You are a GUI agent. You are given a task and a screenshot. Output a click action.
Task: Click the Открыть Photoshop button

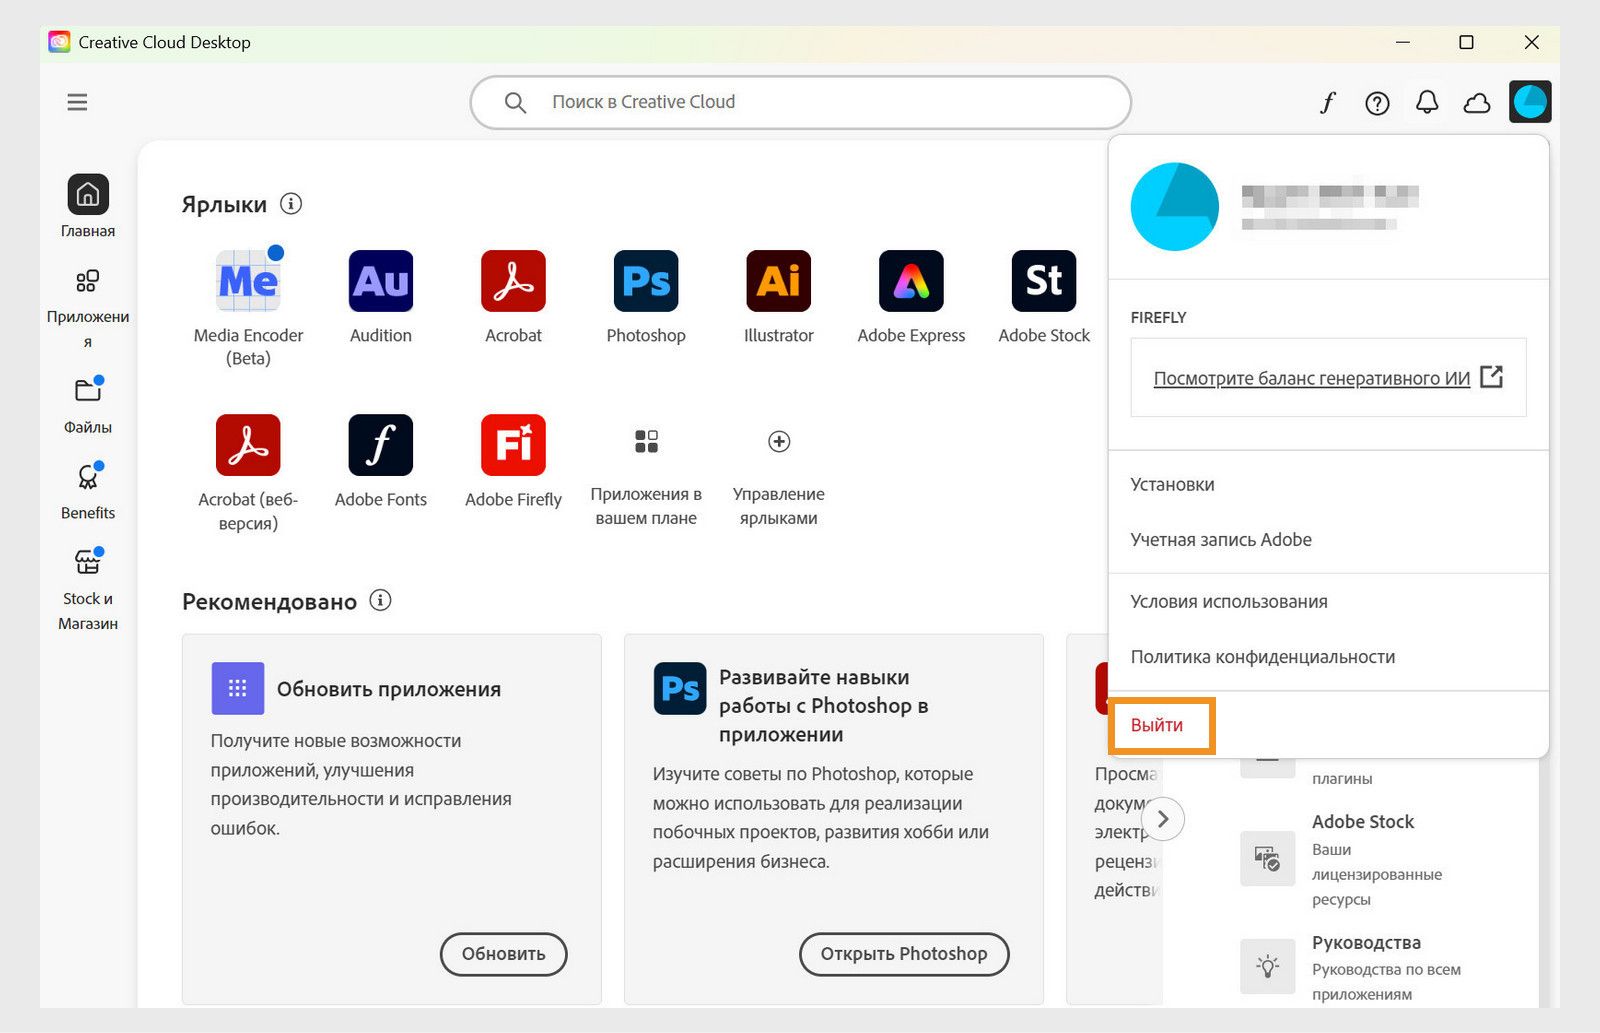(x=904, y=954)
